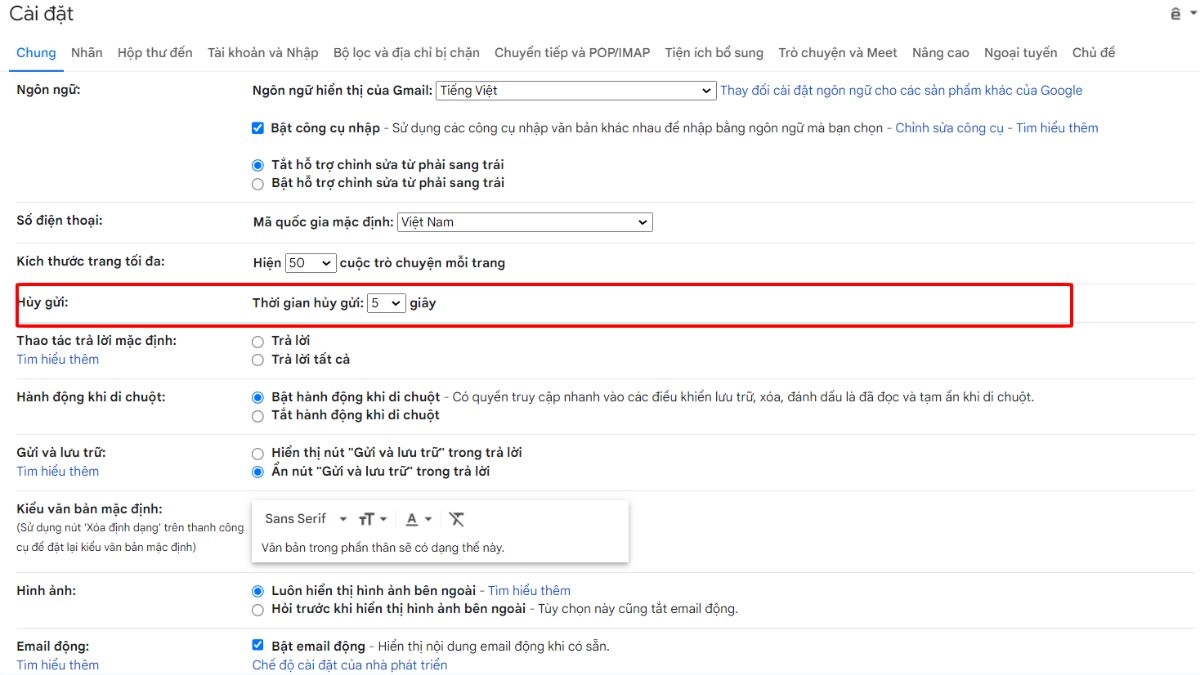Image resolution: width=1200 pixels, height=675 pixels.
Task: Select Tắt hành động khi di chuột
Action: (x=258, y=415)
